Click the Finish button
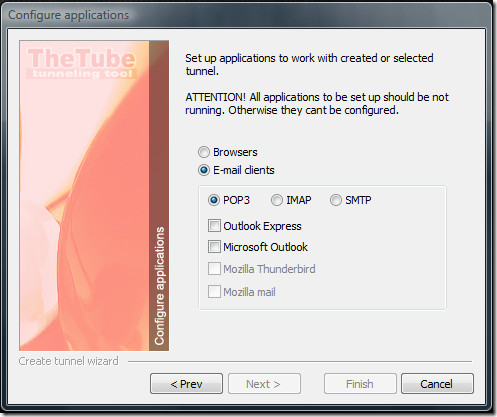497x417 pixels. point(360,384)
